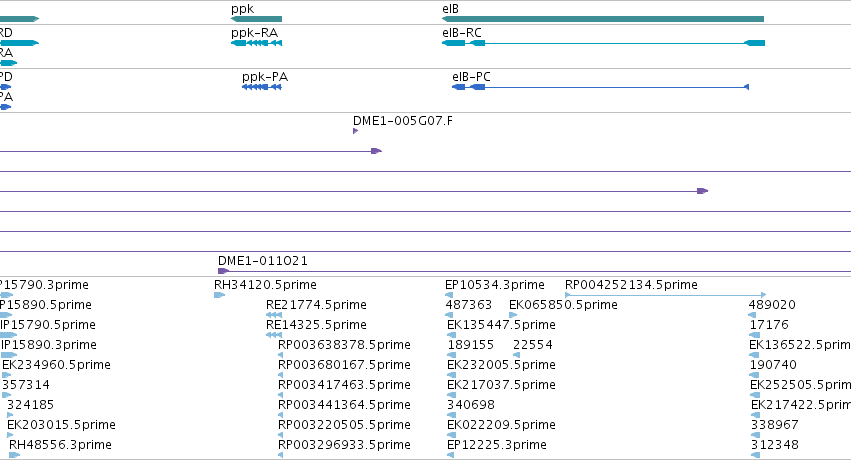Click the 189155 EST label

coord(471,345)
